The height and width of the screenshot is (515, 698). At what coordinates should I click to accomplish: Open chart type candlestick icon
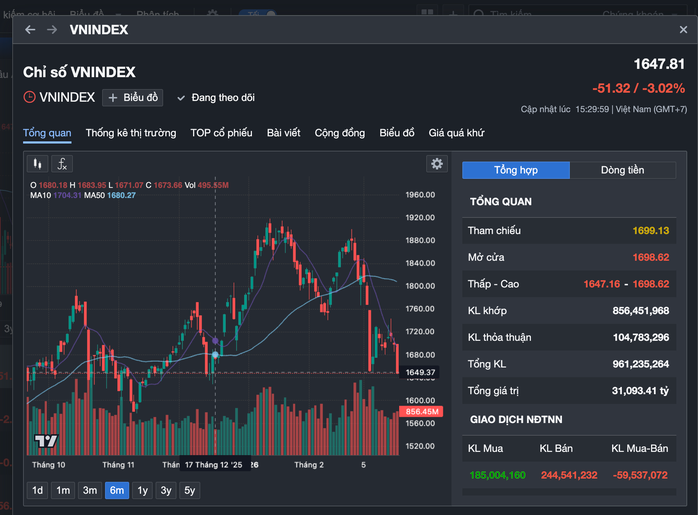[38, 164]
